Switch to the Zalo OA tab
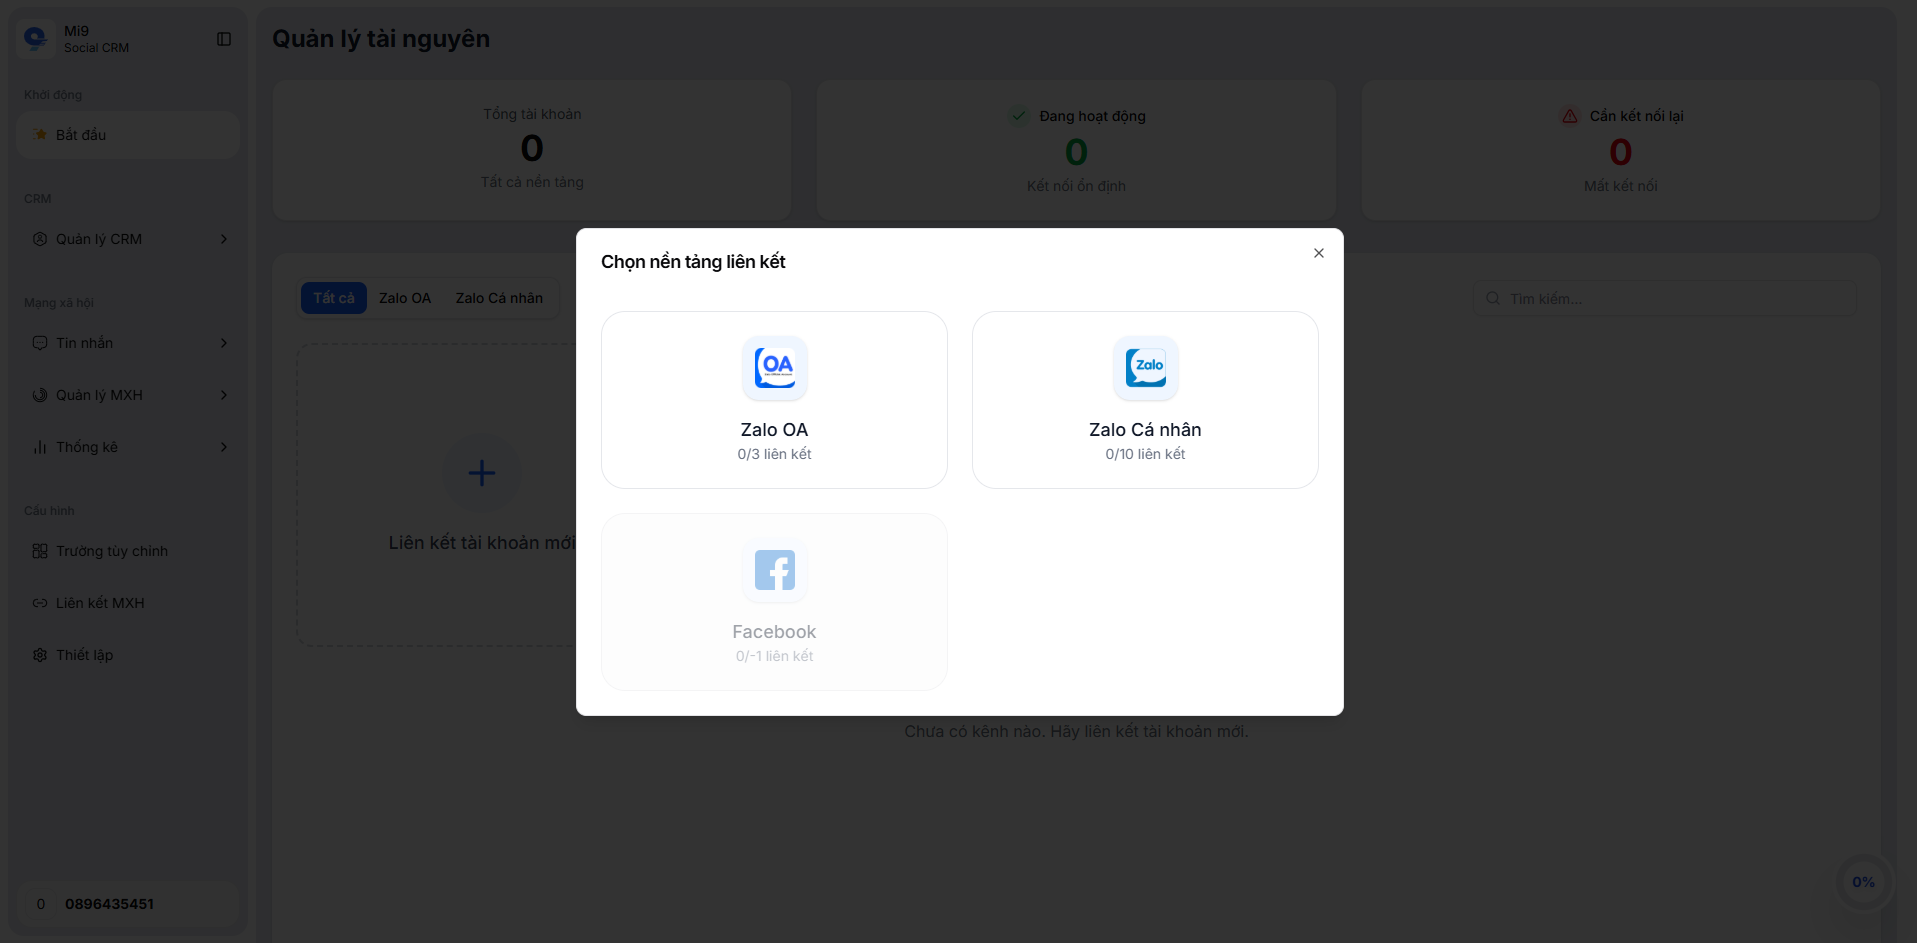The width and height of the screenshot is (1917, 943). (x=404, y=297)
